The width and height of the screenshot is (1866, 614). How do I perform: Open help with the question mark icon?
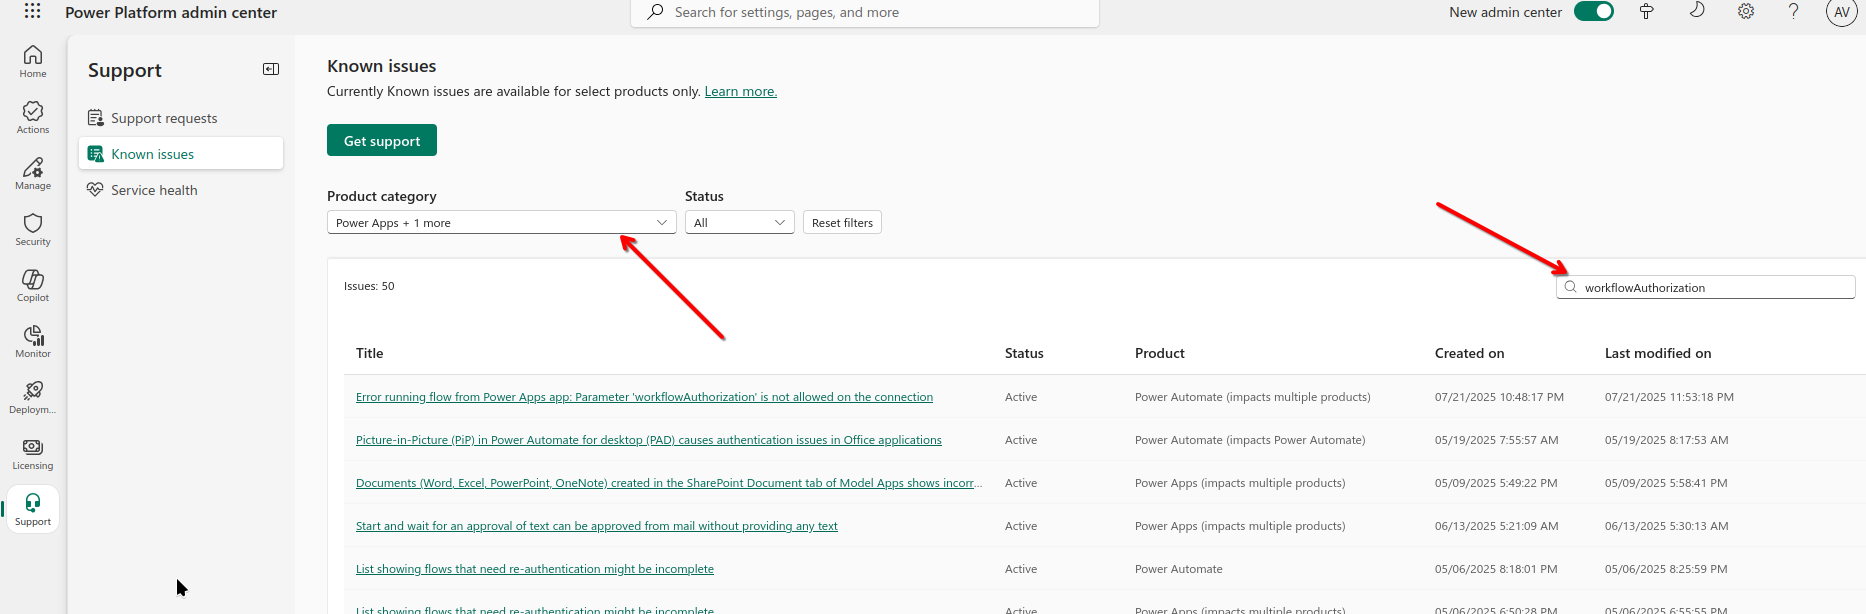[x=1794, y=12]
